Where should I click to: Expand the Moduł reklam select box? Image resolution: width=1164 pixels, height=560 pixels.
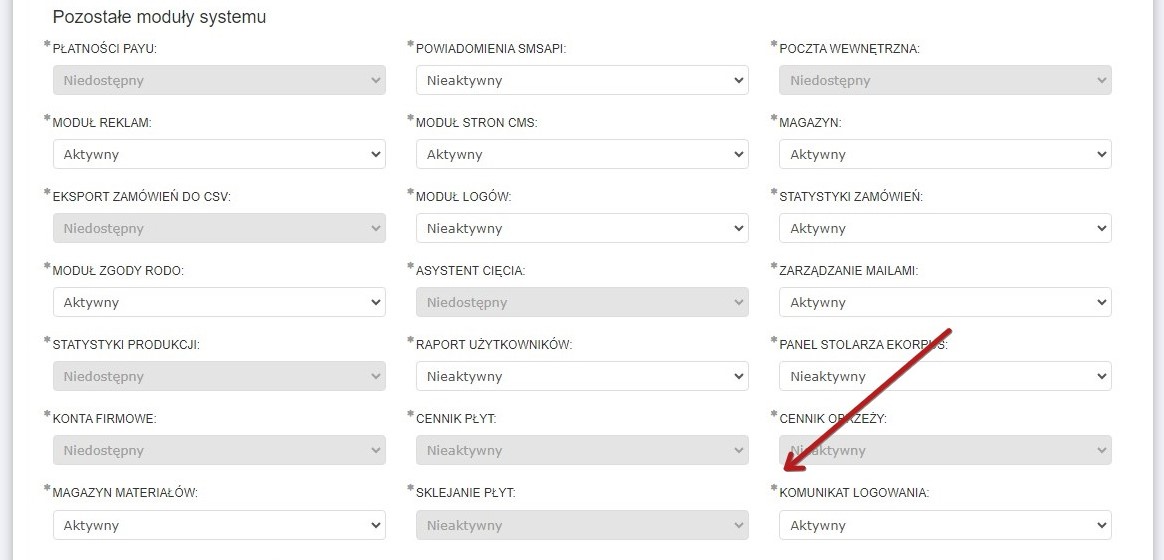tap(219, 154)
